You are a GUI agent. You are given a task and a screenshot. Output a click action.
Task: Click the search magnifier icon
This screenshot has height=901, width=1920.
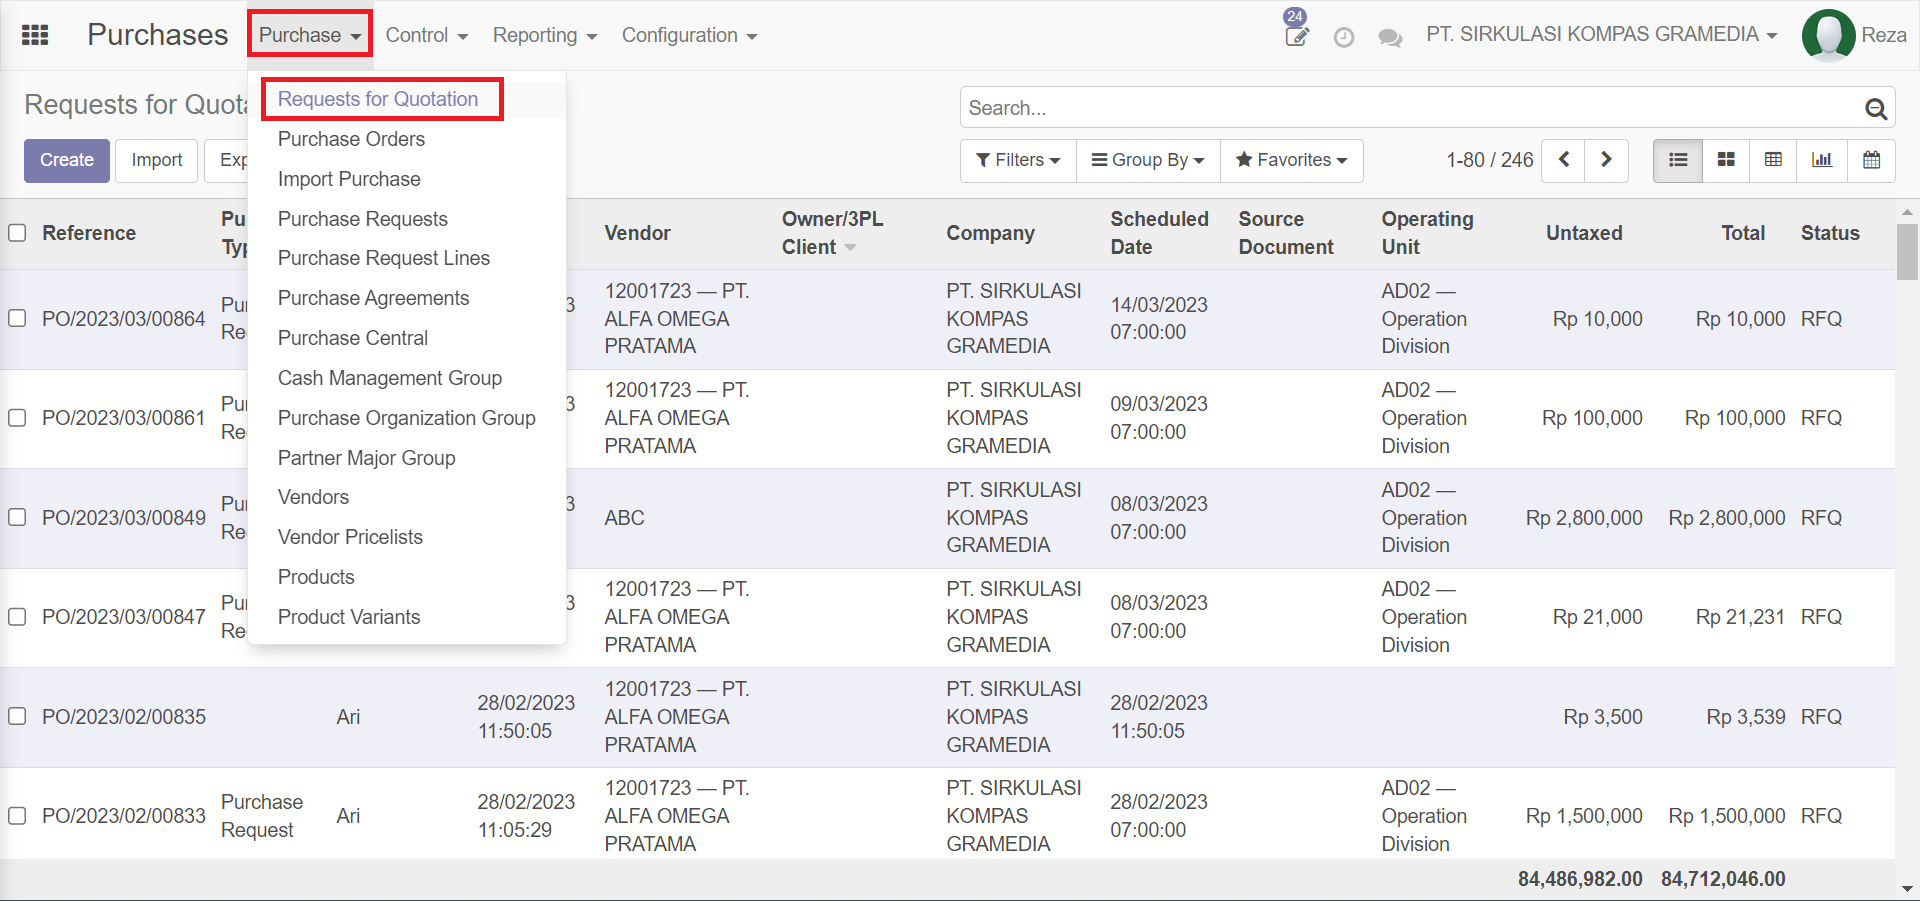pyautogui.click(x=1876, y=108)
